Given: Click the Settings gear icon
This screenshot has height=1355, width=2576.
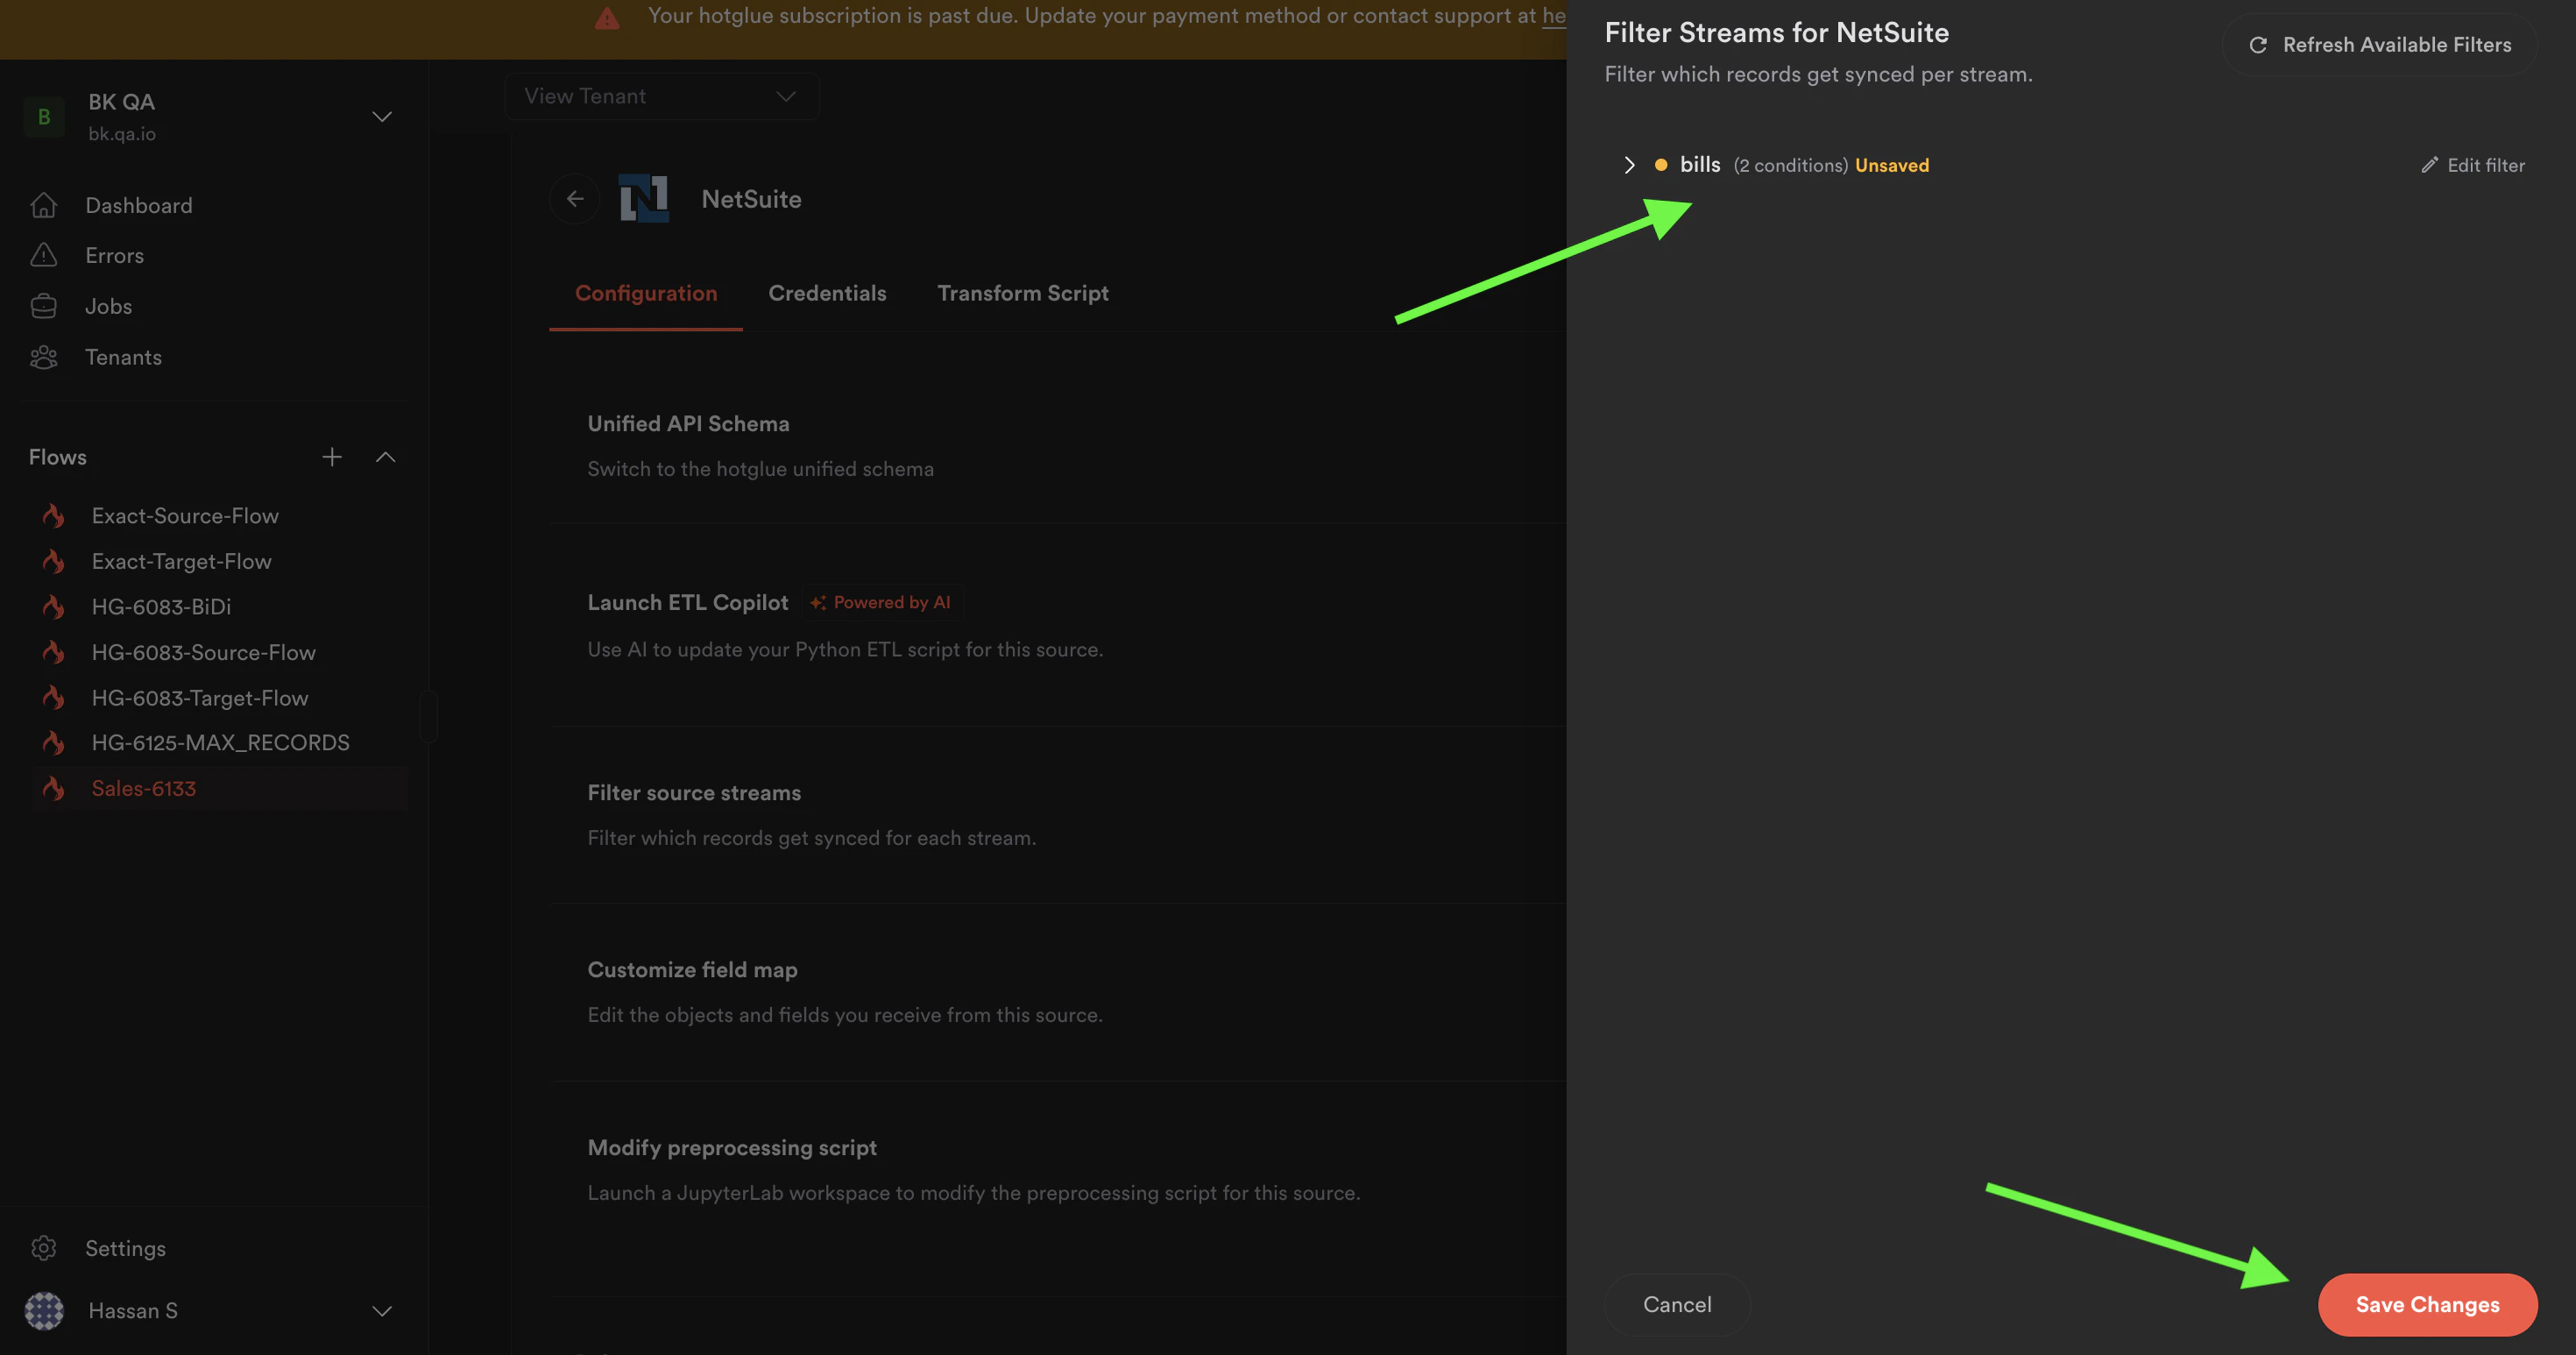Looking at the screenshot, I should coord(43,1248).
